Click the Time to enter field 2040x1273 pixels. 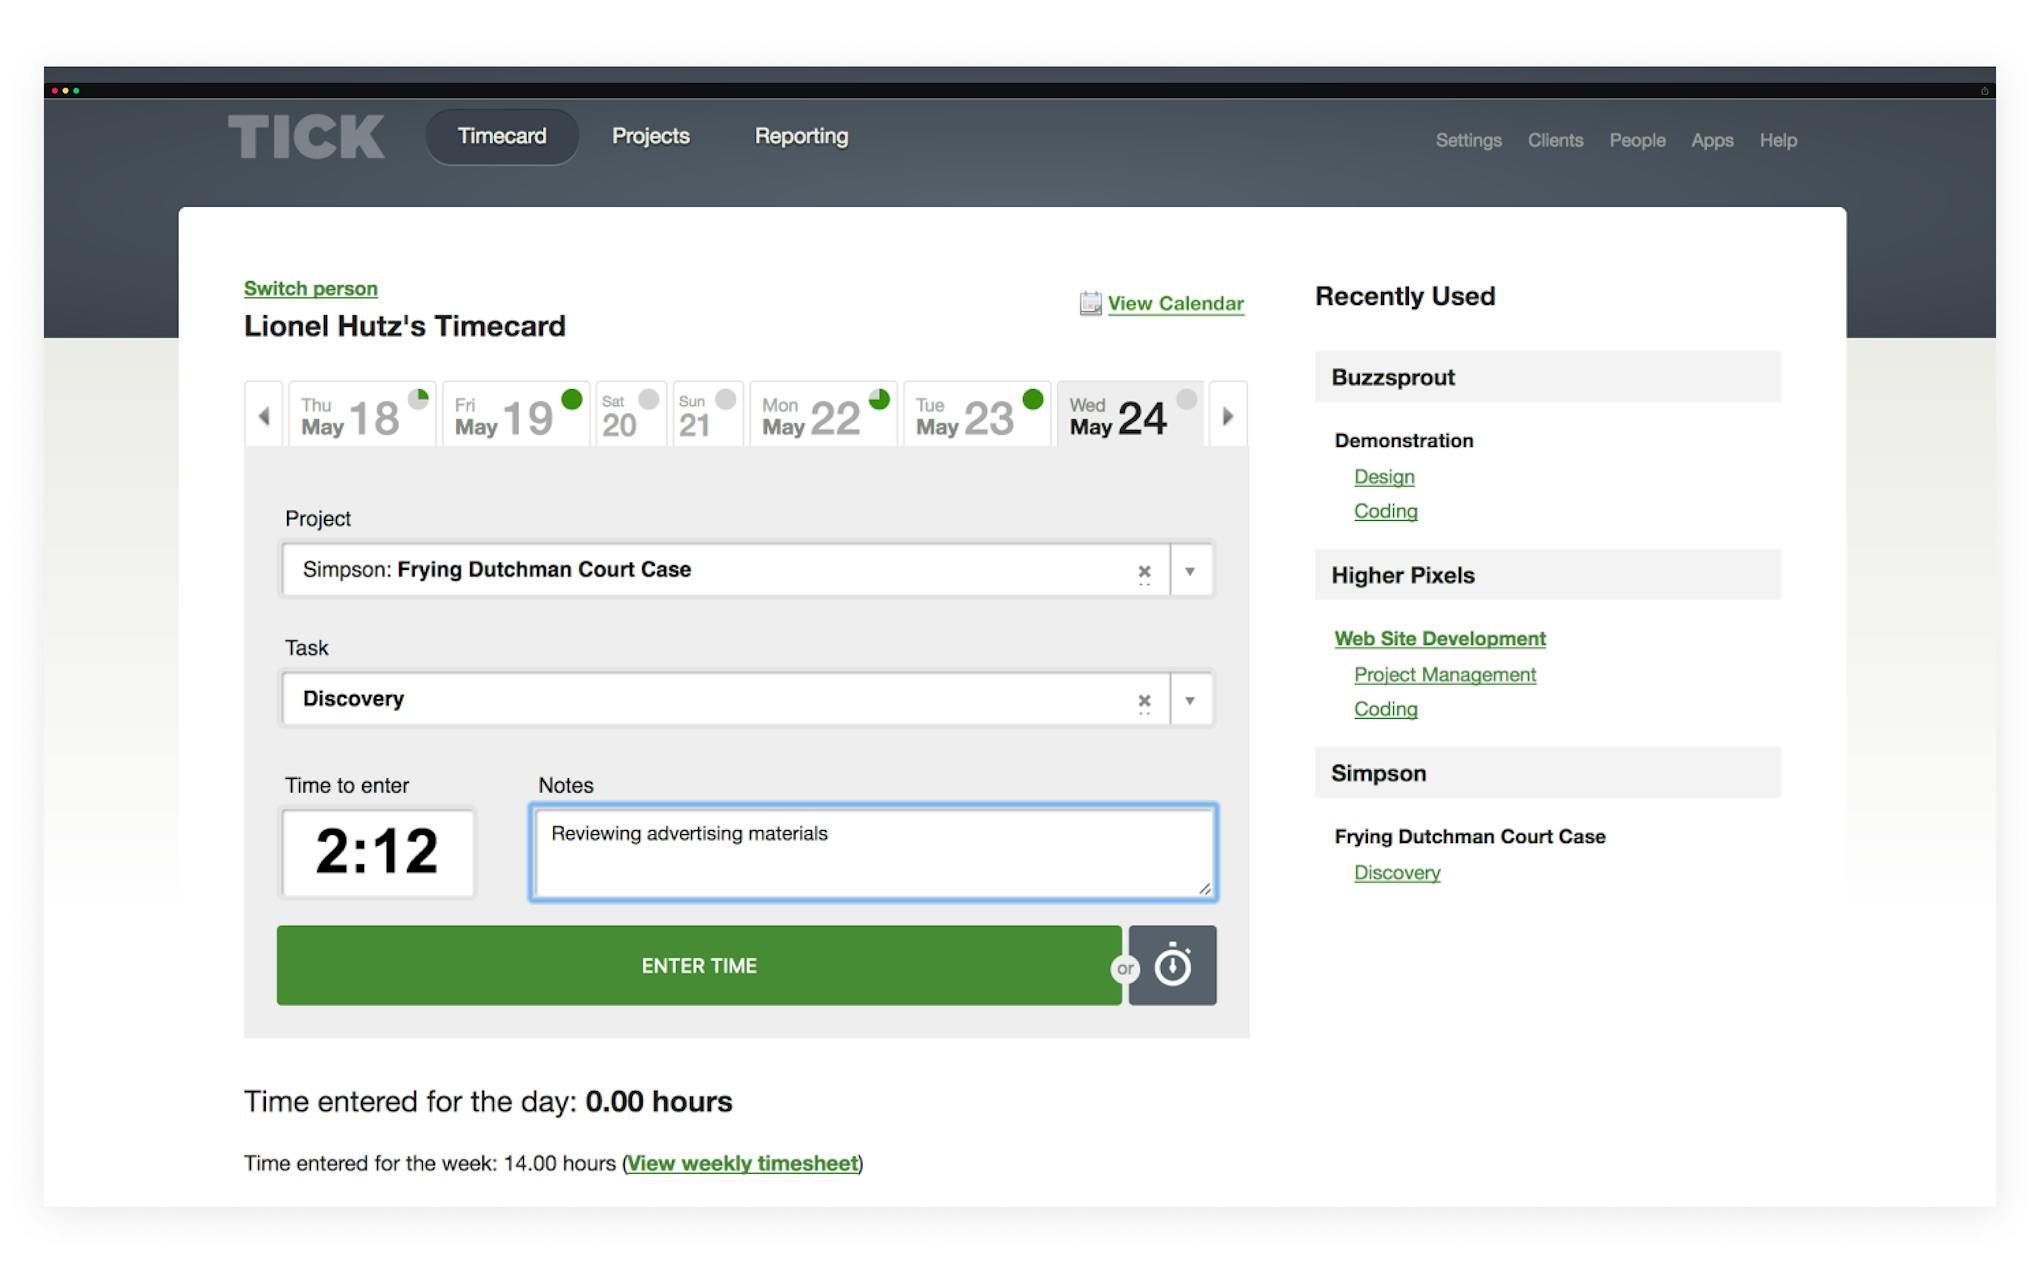378,852
